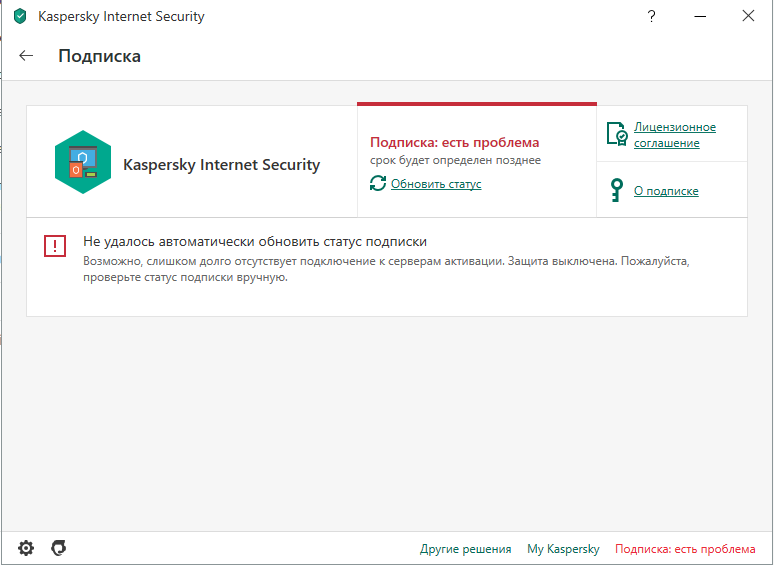Viewport: 774px width, 565px height.
Task: Open Лицензионное соглашение link
Action: click(675, 135)
